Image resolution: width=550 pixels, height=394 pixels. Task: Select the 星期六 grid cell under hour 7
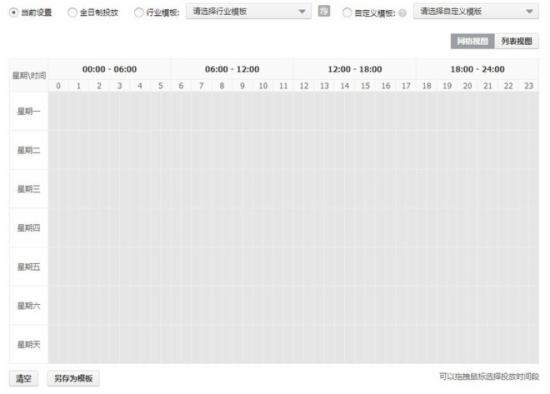tap(202, 306)
